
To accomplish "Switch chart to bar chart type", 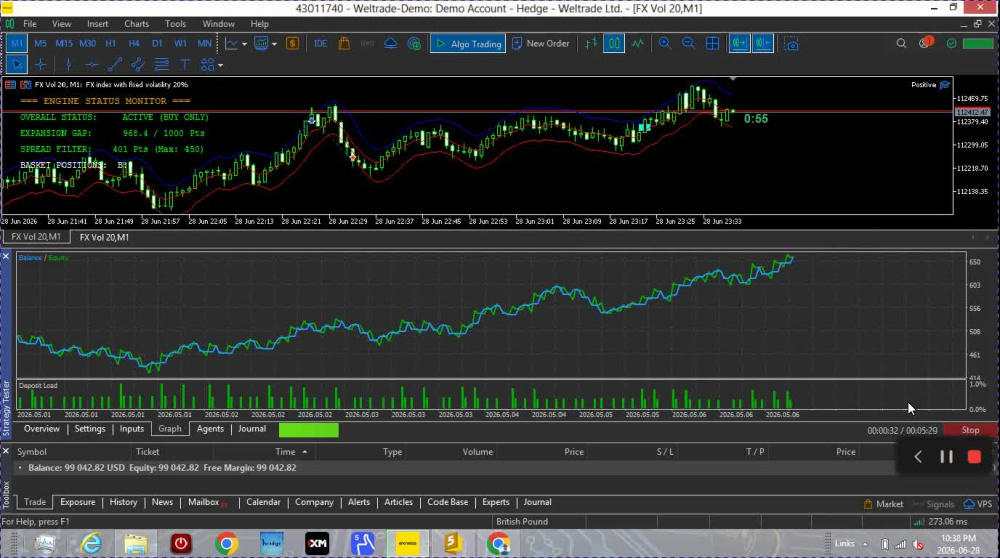I will tap(591, 43).
